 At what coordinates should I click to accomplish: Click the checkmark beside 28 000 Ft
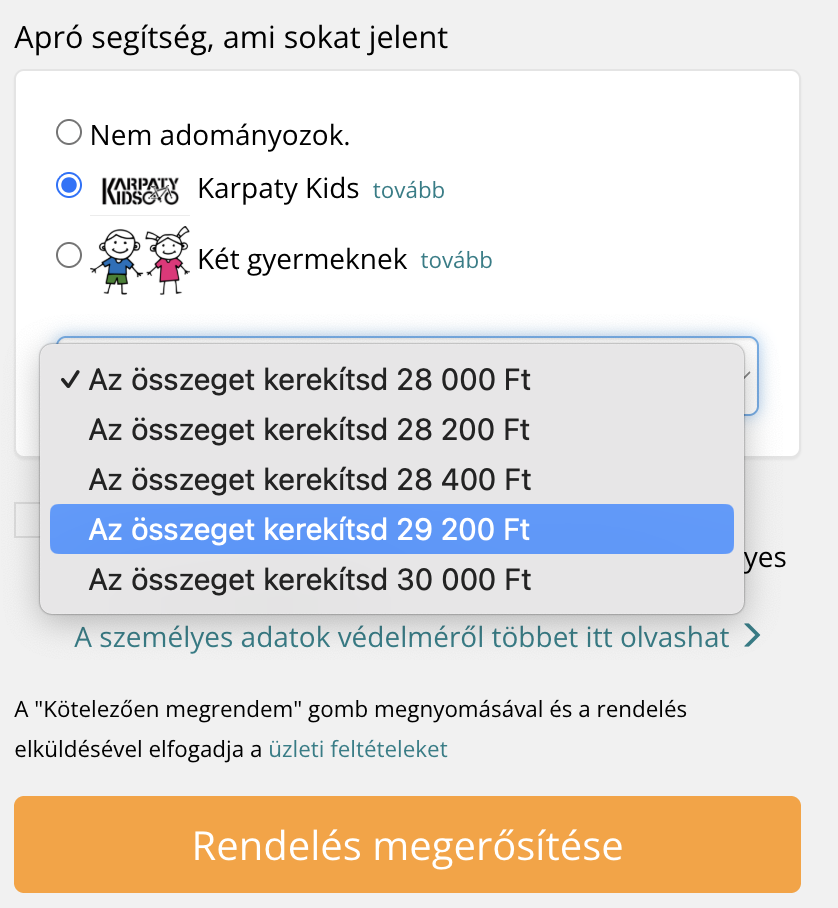(x=69, y=379)
